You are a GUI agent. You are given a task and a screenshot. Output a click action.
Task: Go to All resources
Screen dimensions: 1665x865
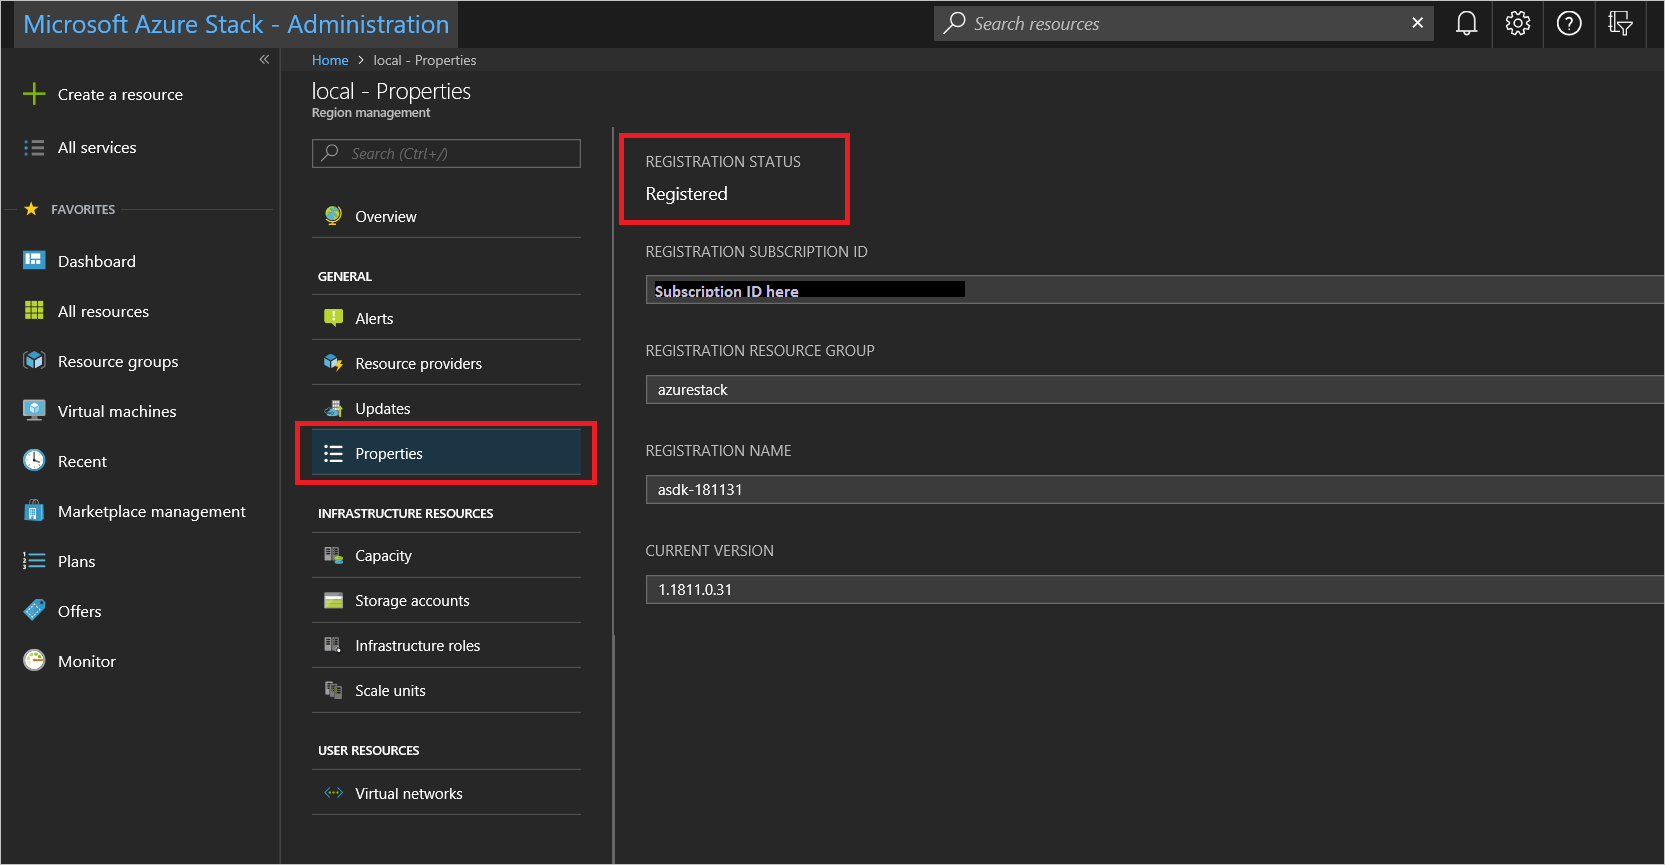(x=103, y=312)
